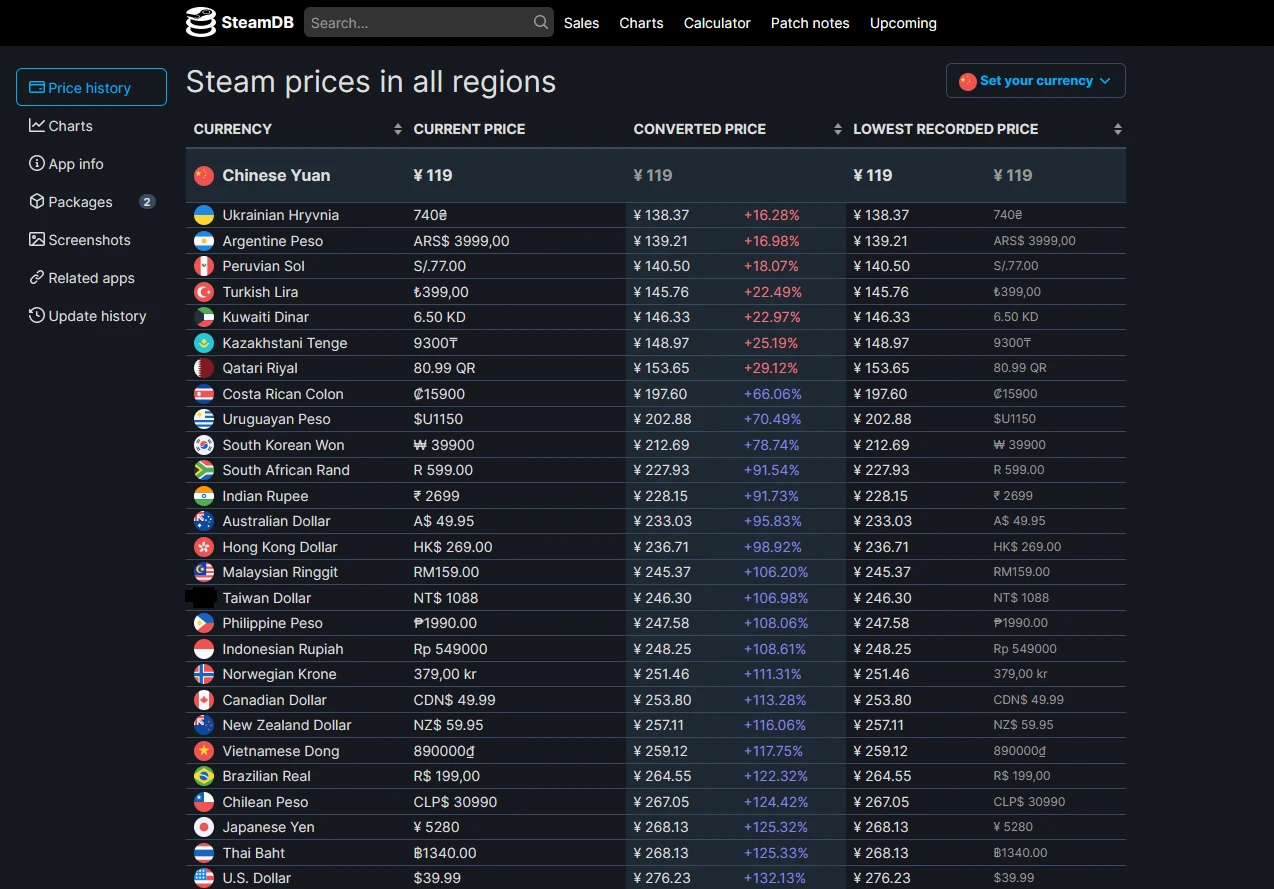This screenshot has width=1274, height=889.
Task: Click the South Korean Won flag icon
Action: click(x=204, y=445)
